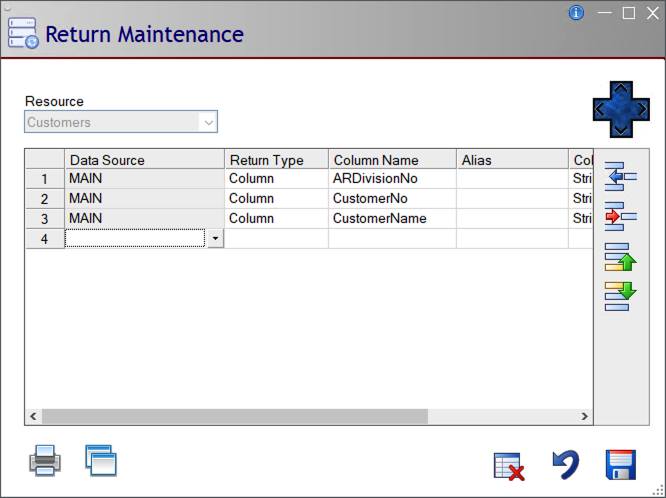Click the right arrow on navigation pad
The image size is (666, 498).
click(641, 109)
